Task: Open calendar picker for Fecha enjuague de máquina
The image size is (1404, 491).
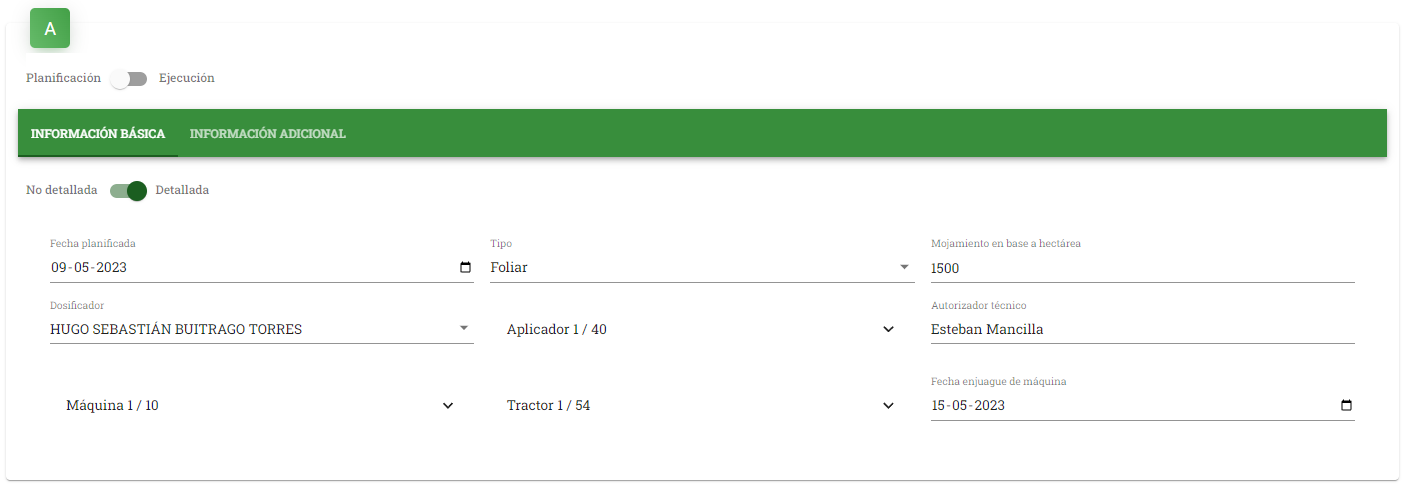Action: pyautogui.click(x=1346, y=405)
